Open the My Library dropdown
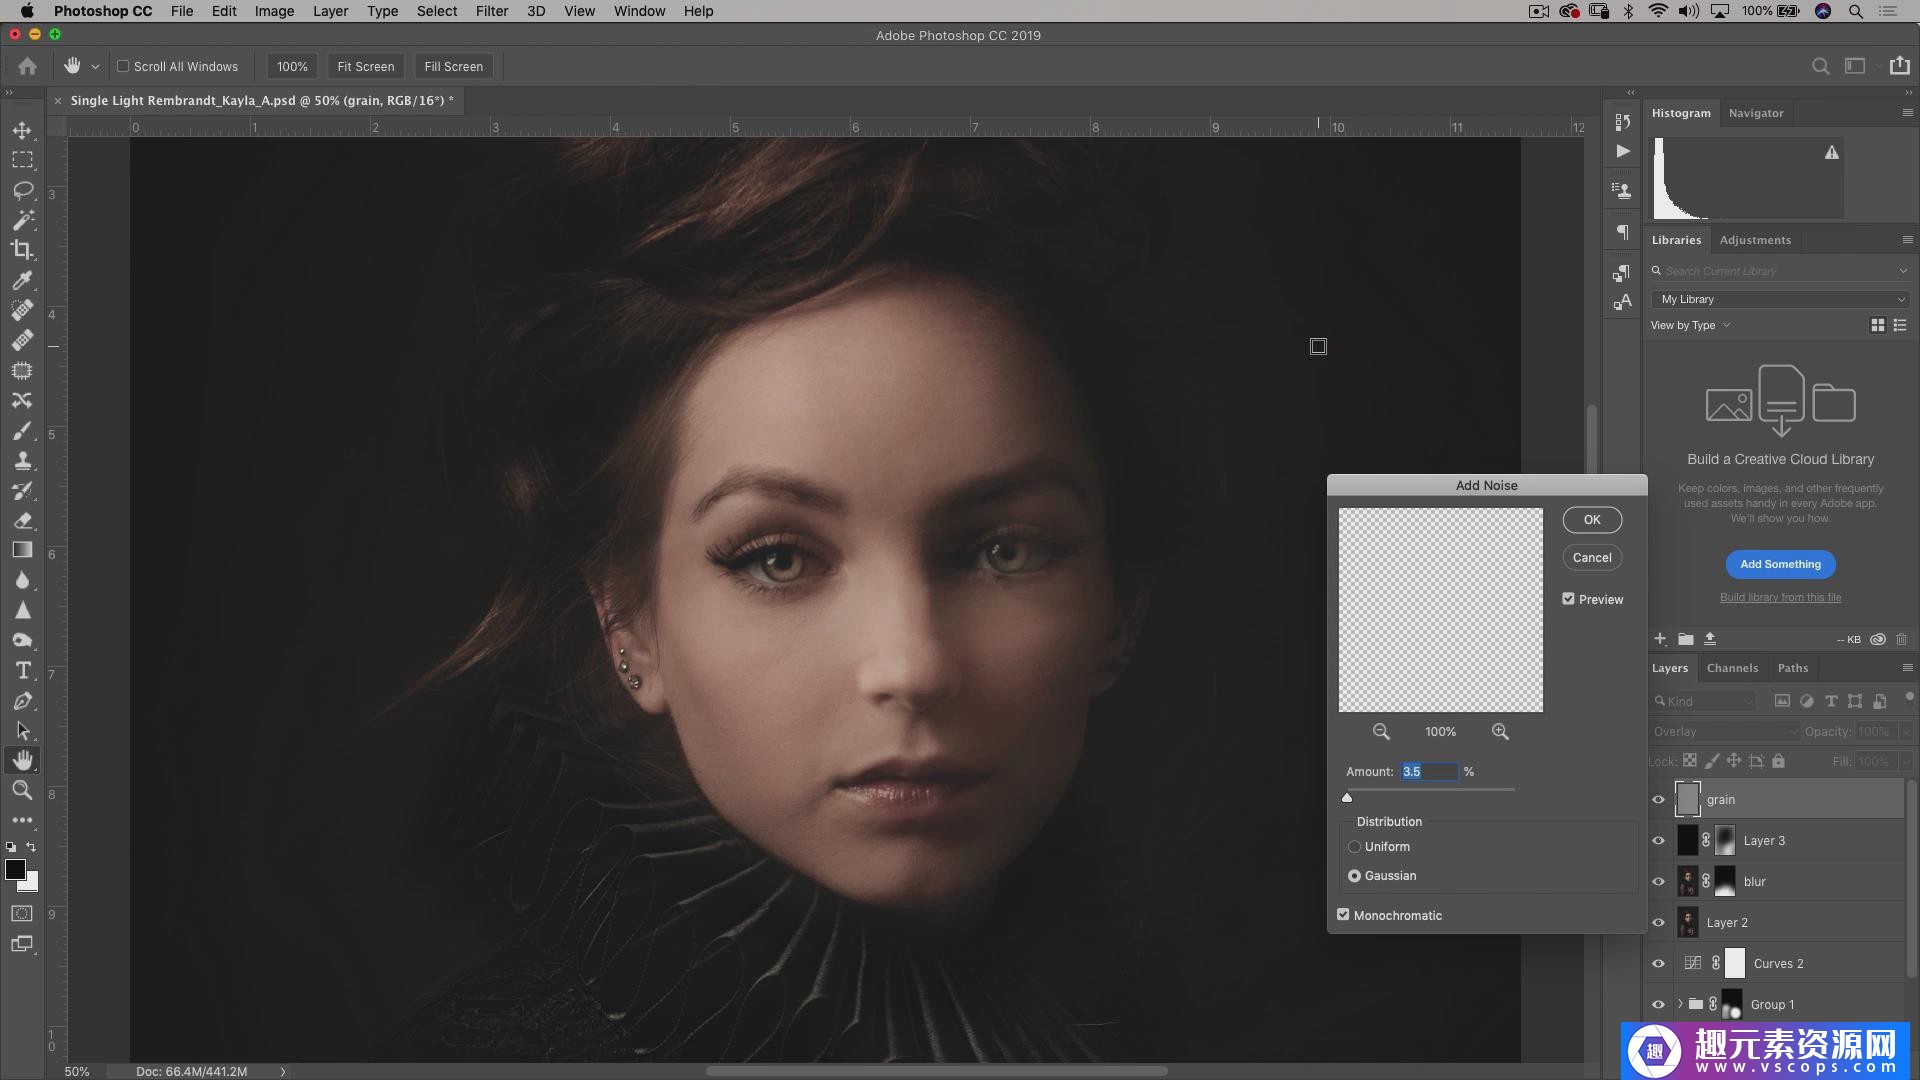This screenshot has height=1080, width=1920. click(1782, 299)
